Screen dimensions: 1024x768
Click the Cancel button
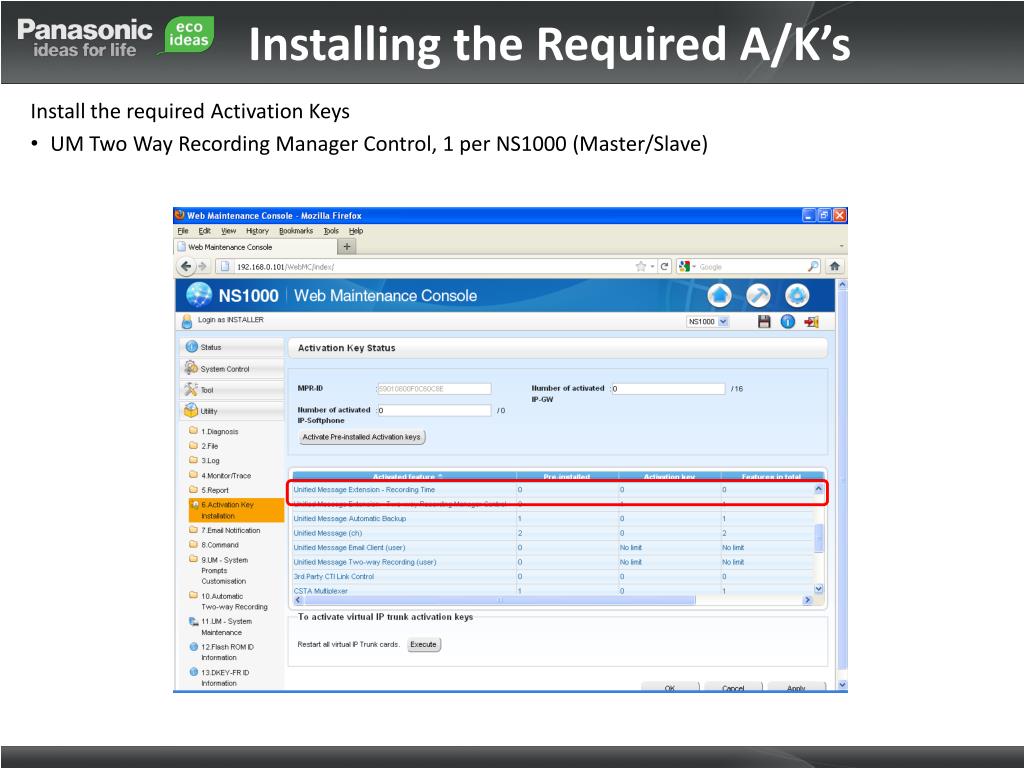tap(733, 688)
